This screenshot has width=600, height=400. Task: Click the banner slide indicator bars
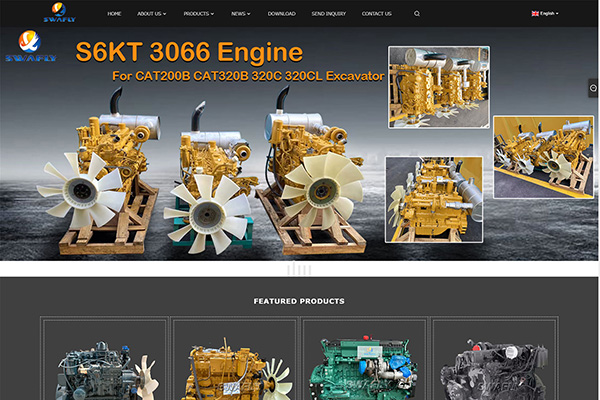[299, 269]
